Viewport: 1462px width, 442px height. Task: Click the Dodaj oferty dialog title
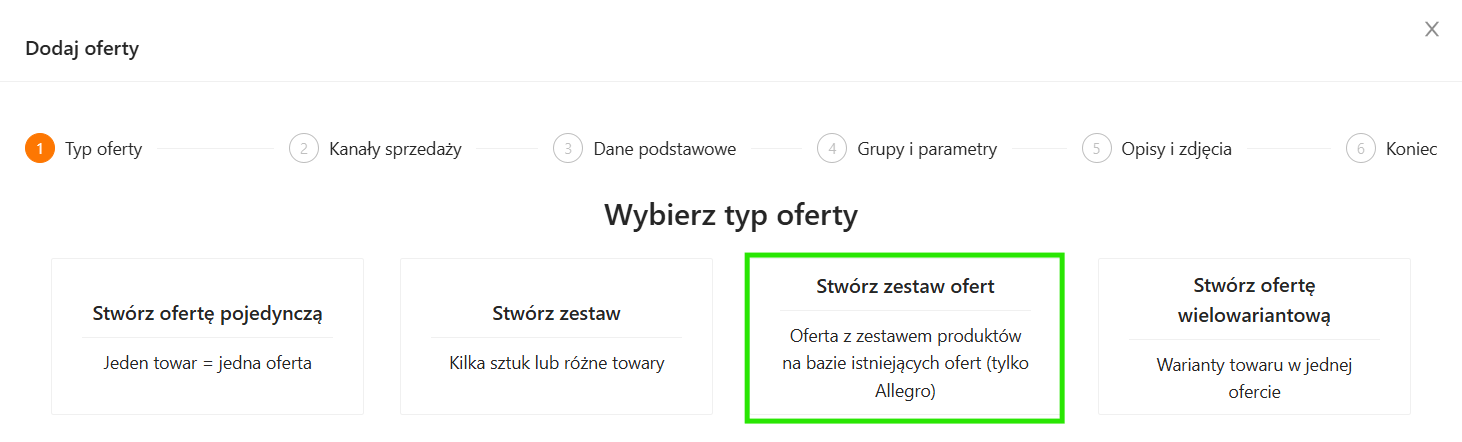click(82, 48)
